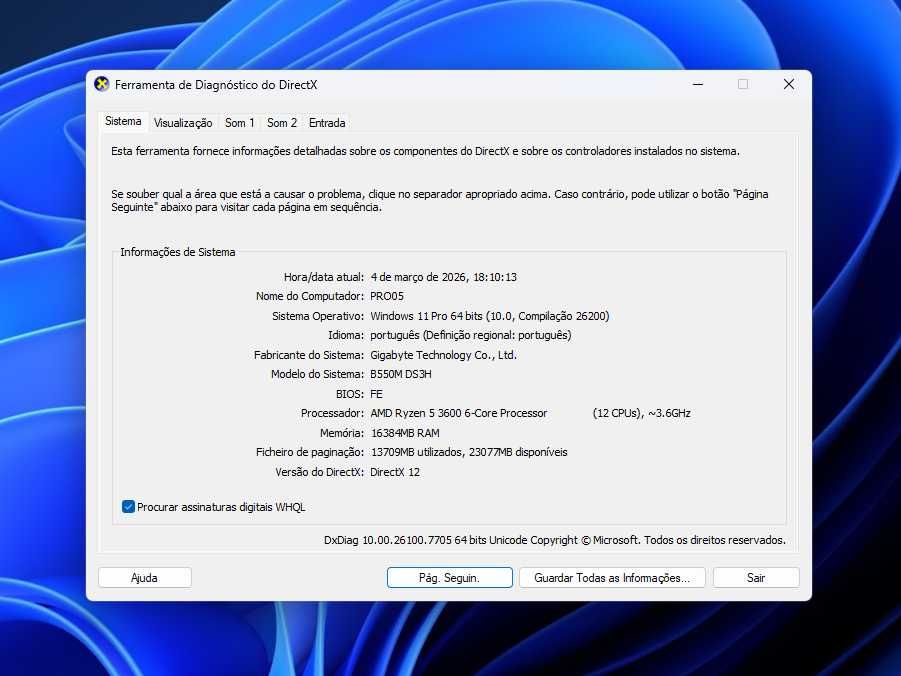The height and width of the screenshot is (676, 901).
Task: Go to next page with Pág. Seguin.
Action: tap(449, 578)
